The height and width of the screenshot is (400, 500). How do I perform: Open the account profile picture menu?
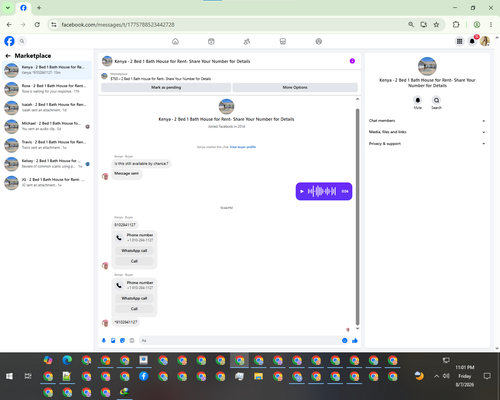point(485,41)
